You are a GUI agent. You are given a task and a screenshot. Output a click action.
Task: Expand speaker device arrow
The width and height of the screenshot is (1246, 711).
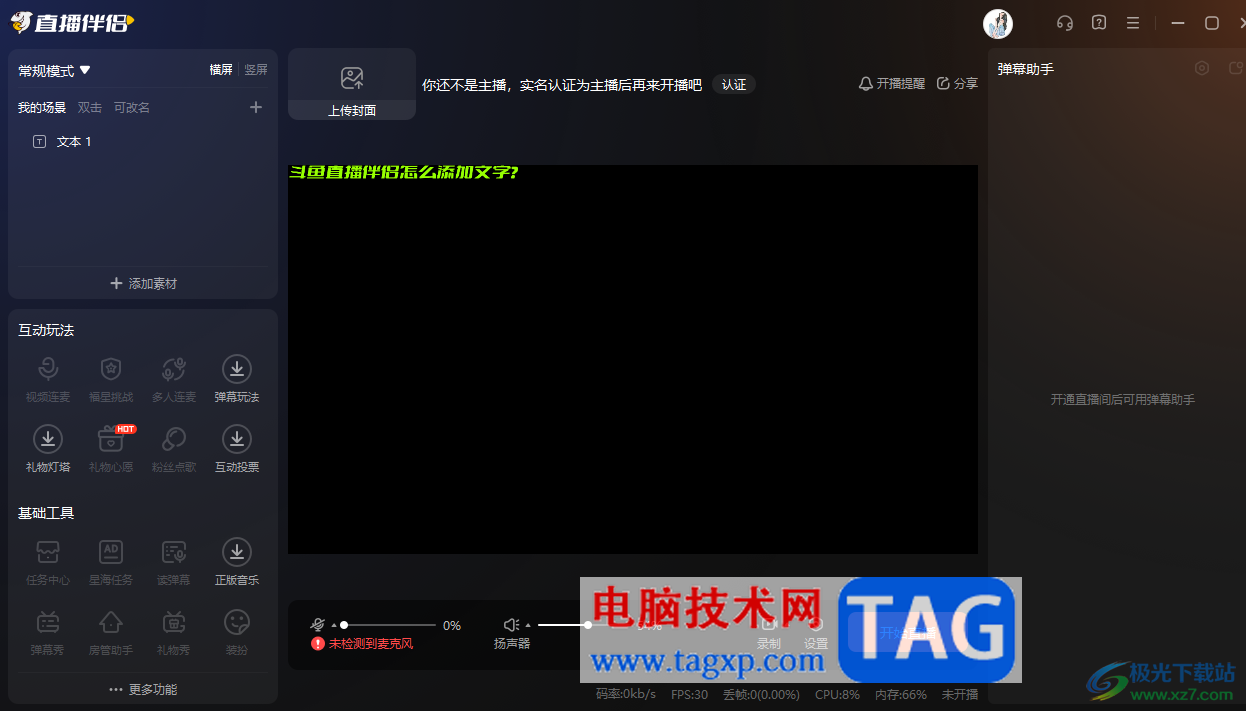tap(528, 625)
